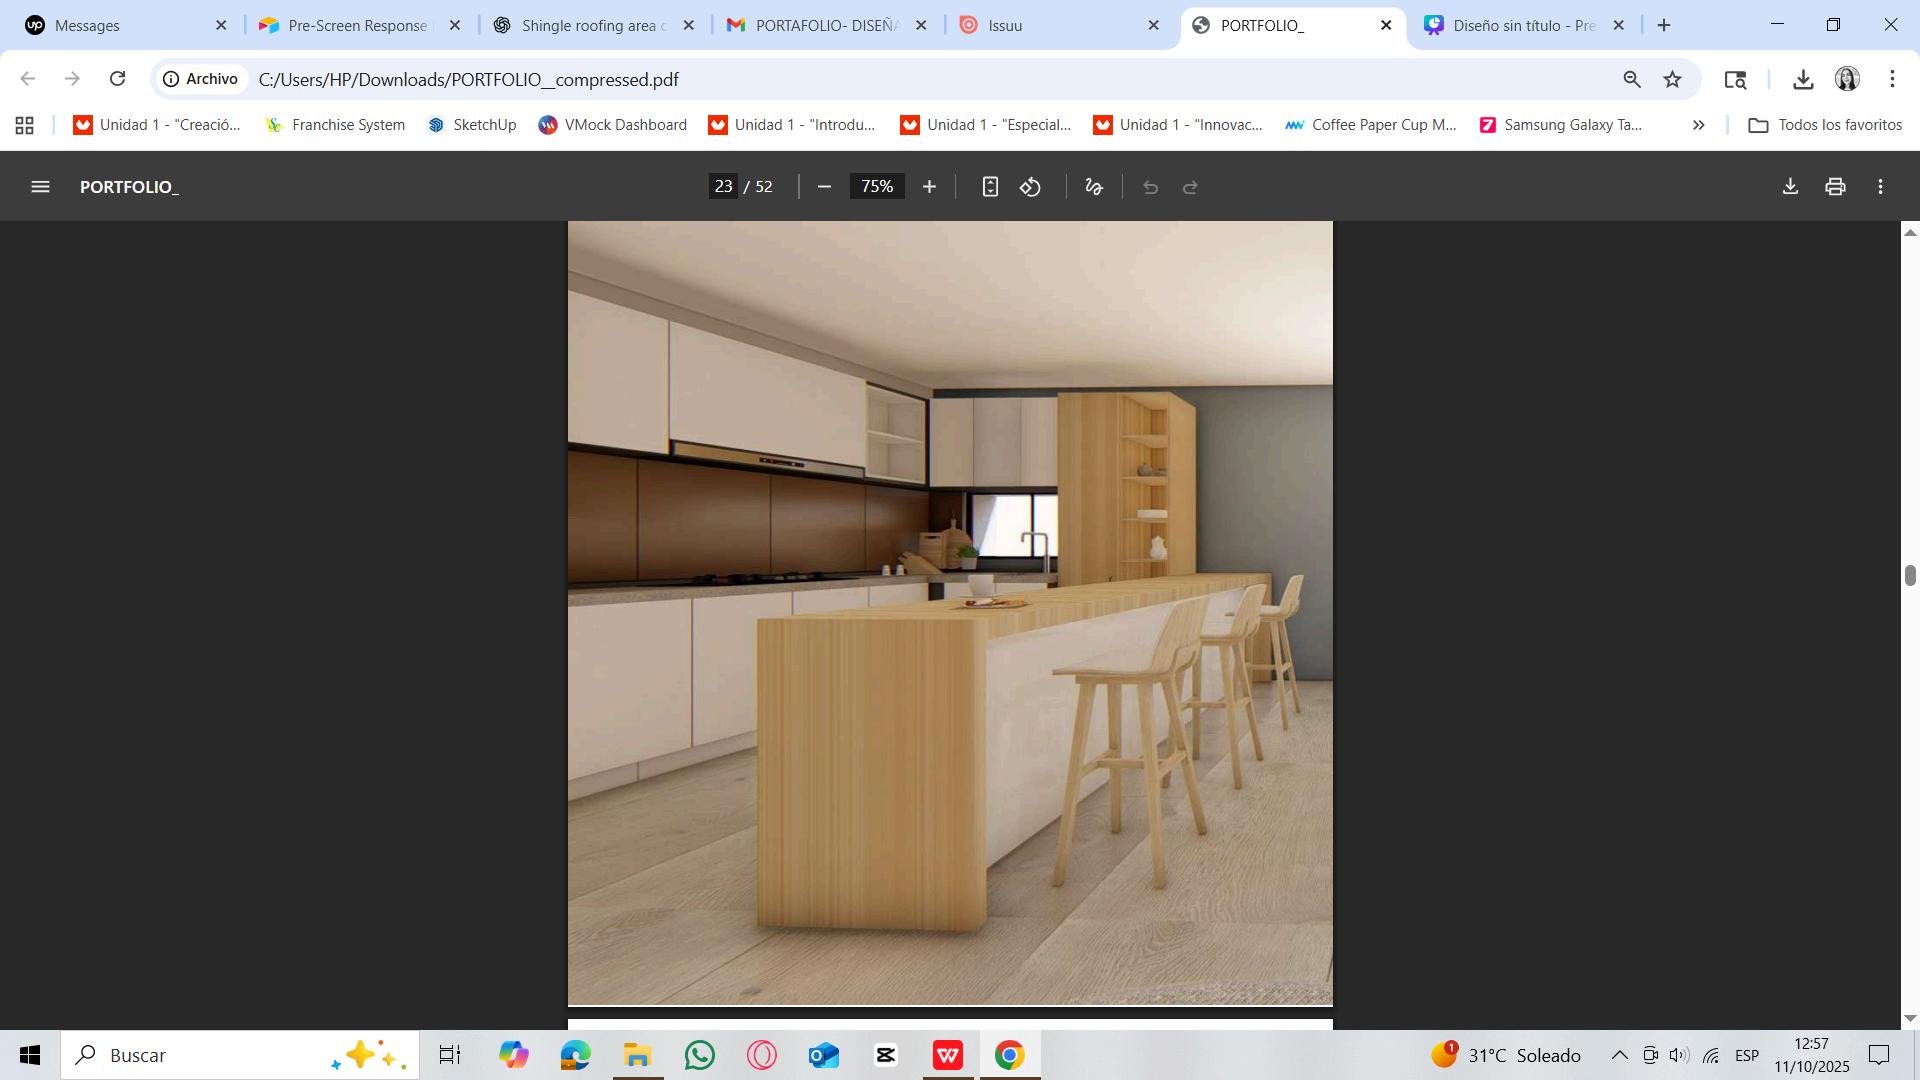Open the PDF viewer more actions menu

[x=1881, y=187]
